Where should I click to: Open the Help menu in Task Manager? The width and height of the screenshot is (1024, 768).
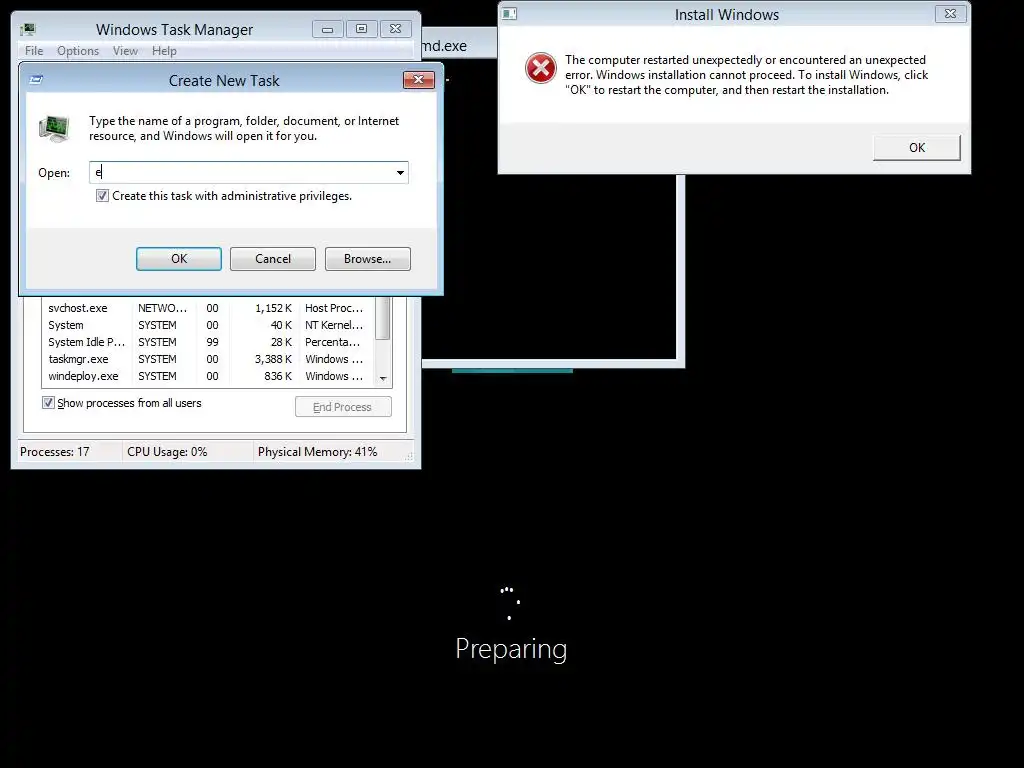[164, 51]
